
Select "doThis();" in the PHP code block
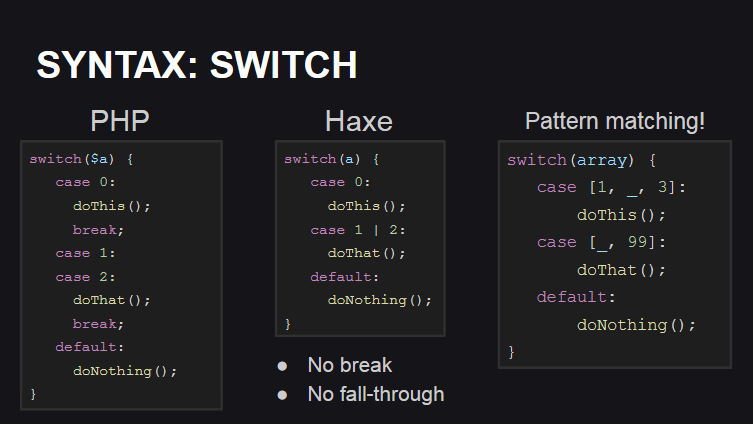(x=111, y=206)
